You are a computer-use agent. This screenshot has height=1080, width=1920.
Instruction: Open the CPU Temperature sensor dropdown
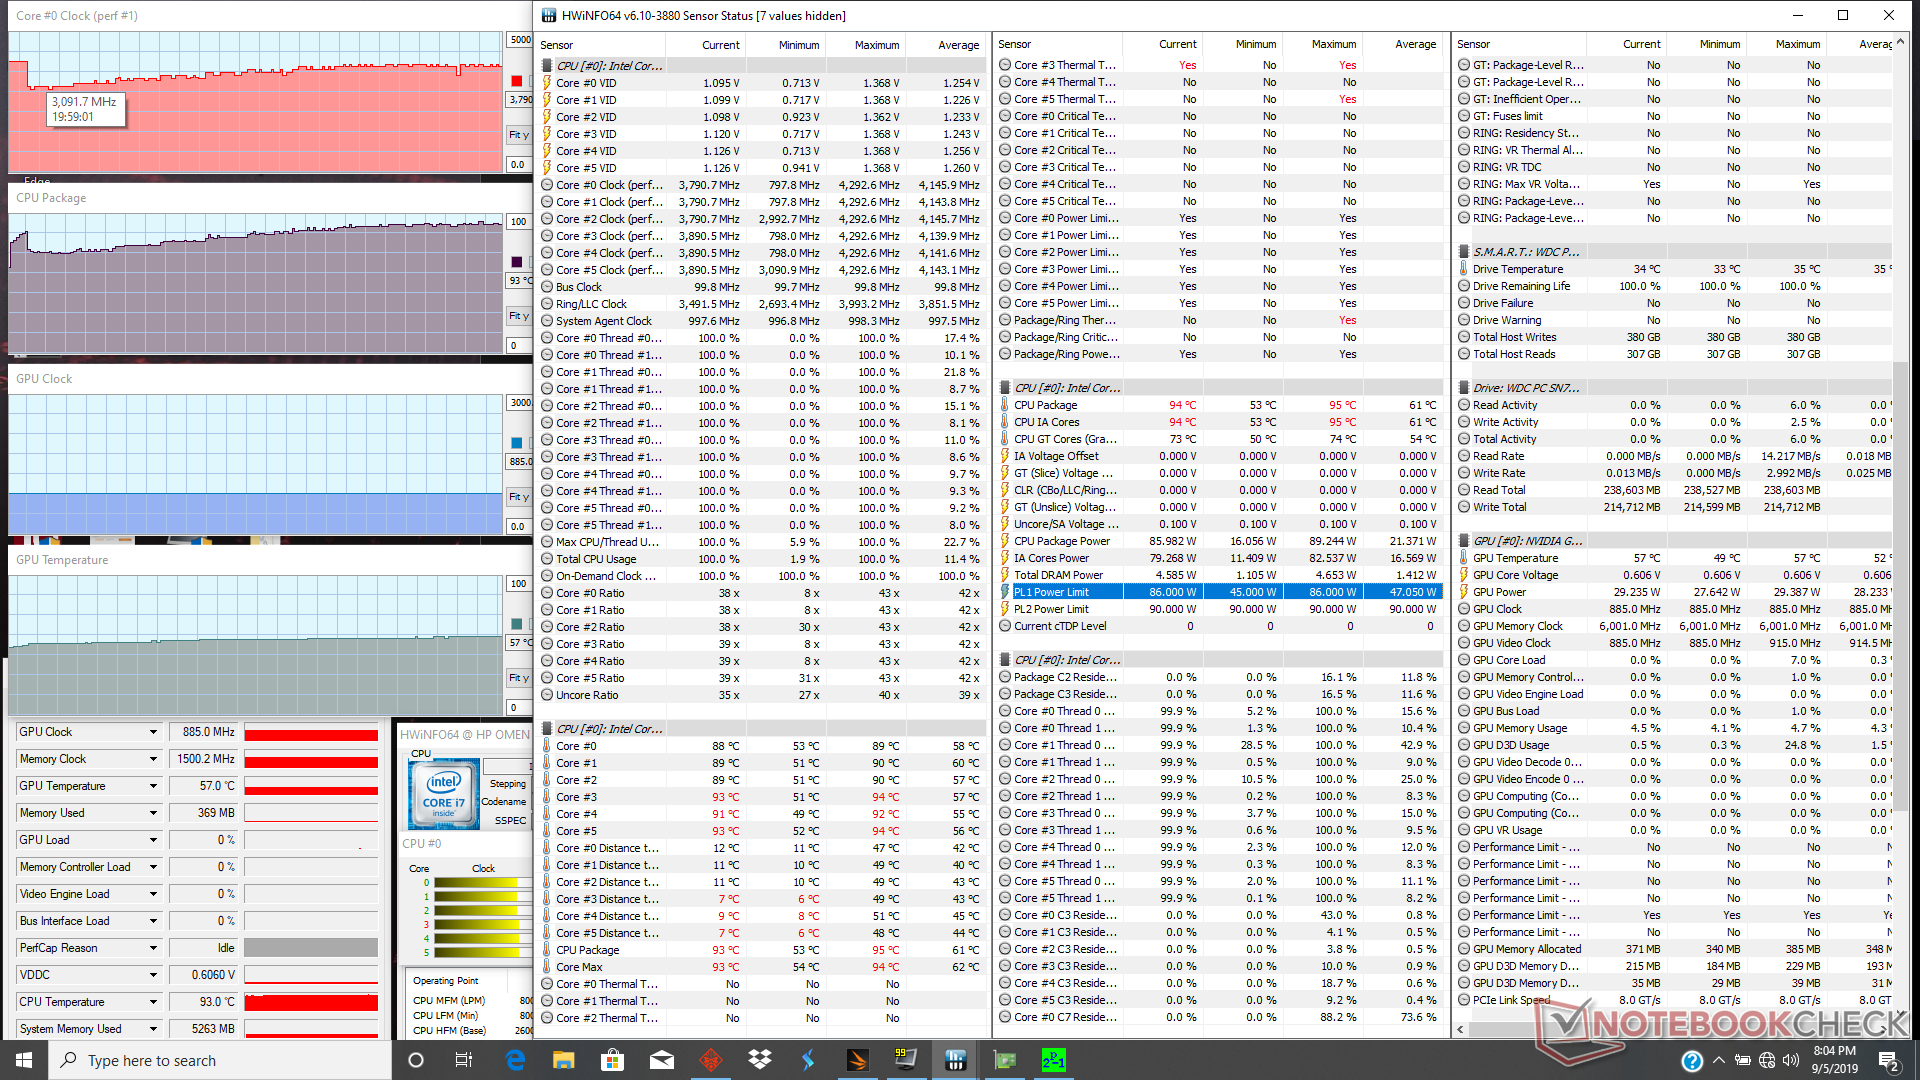(x=153, y=1002)
